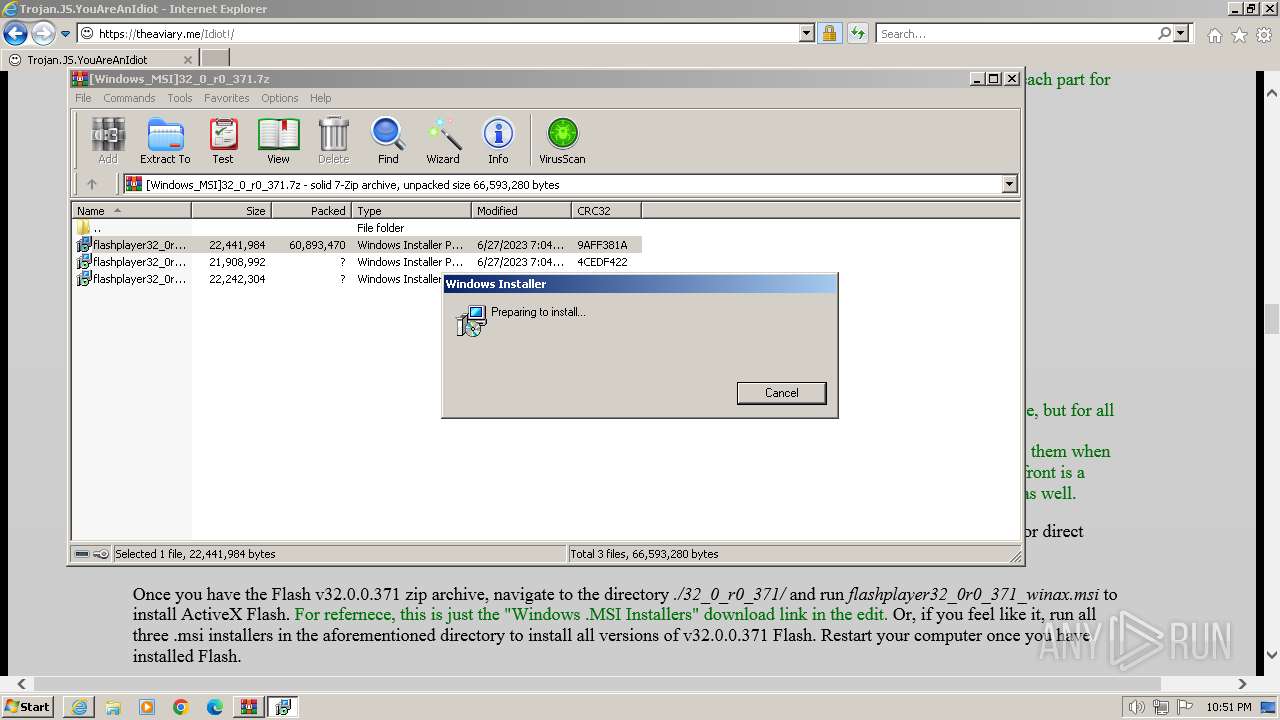Close the IE tab with X

tap(188, 60)
